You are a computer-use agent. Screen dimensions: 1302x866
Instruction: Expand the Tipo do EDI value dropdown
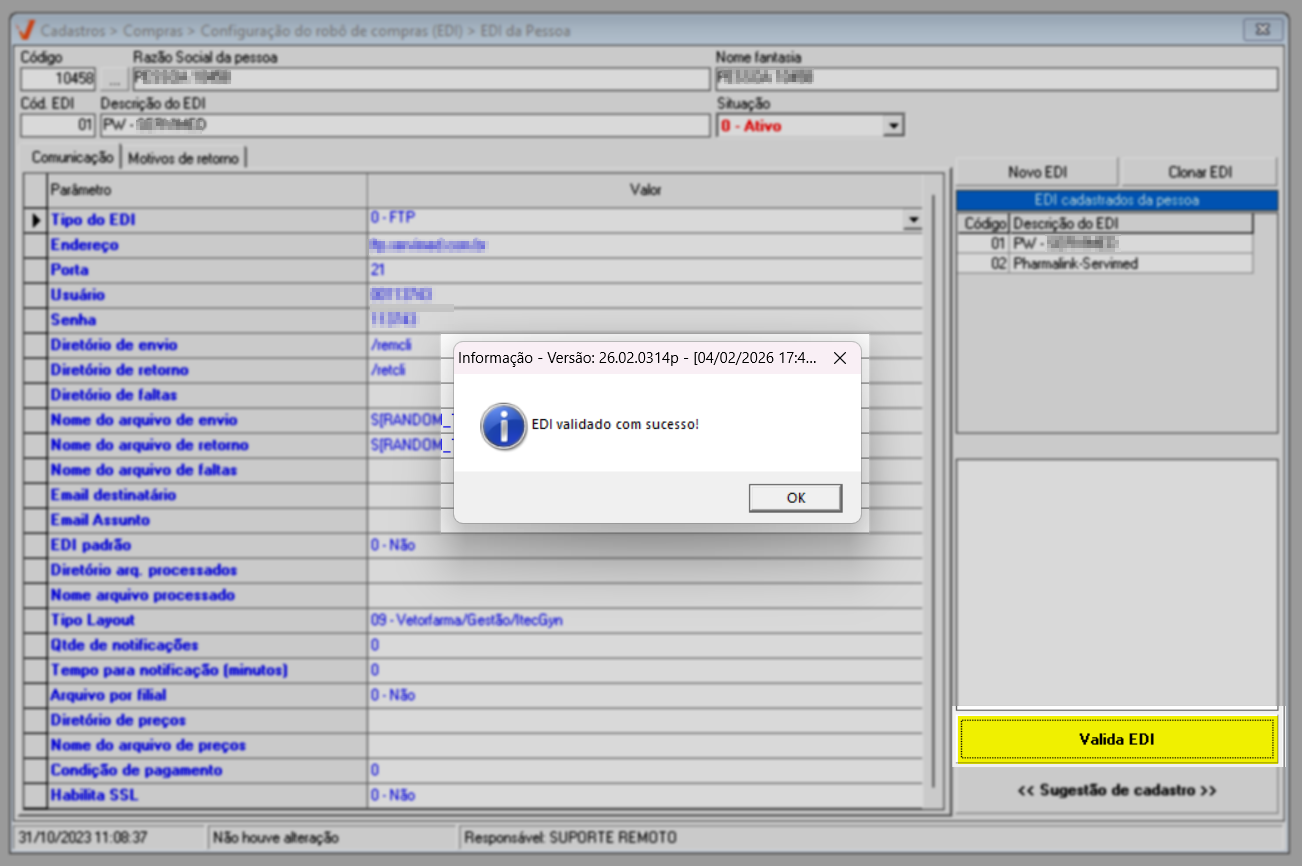coord(911,220)
